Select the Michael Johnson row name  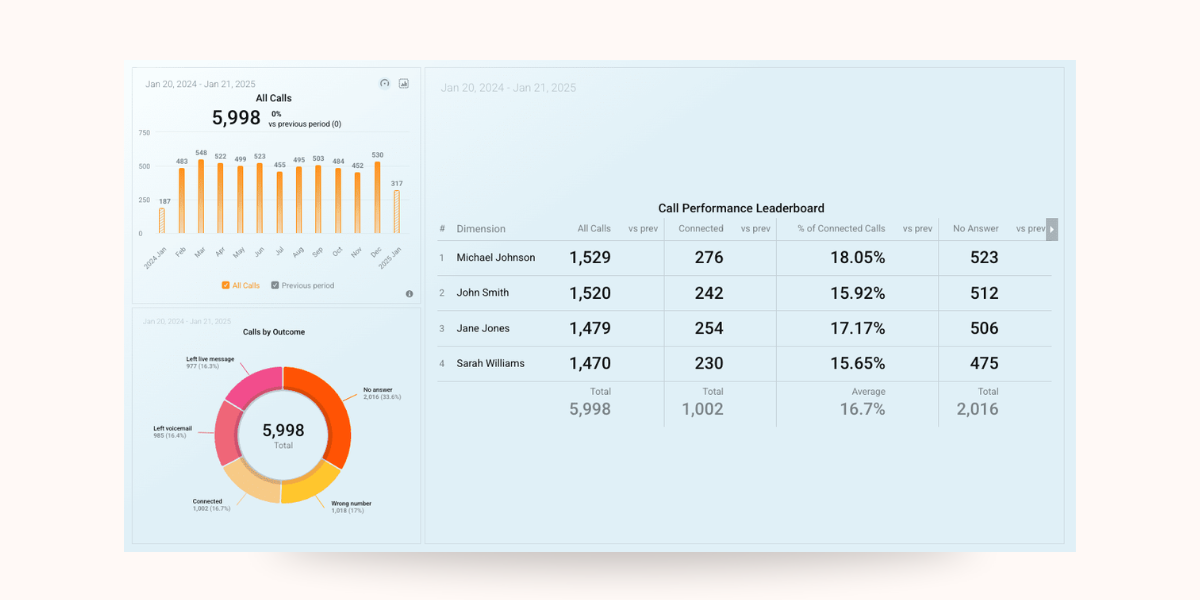pos(496,258)
